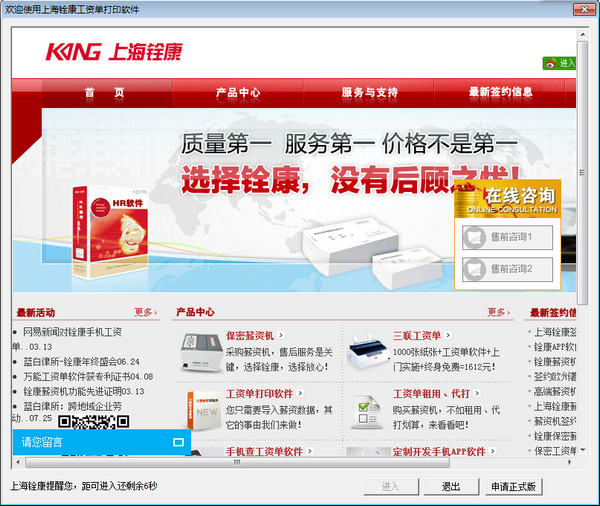Click arrow icon beside 三联工资单
This screenshot has height=506, width=600.
[x=448, y=335]
